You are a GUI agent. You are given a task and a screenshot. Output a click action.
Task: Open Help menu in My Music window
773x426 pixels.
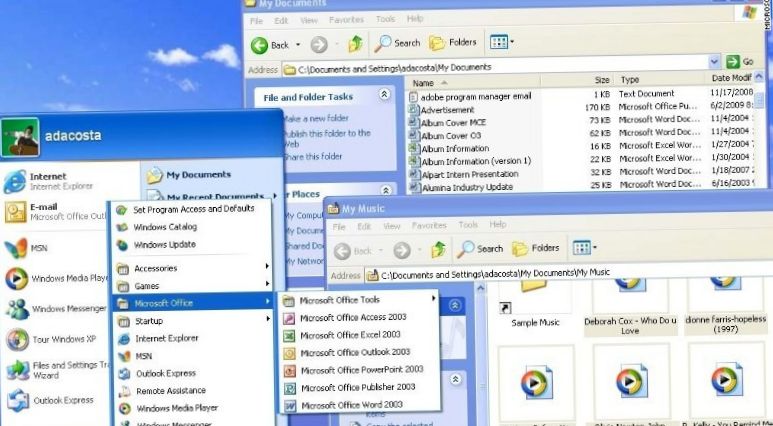[x=497, y=224]
